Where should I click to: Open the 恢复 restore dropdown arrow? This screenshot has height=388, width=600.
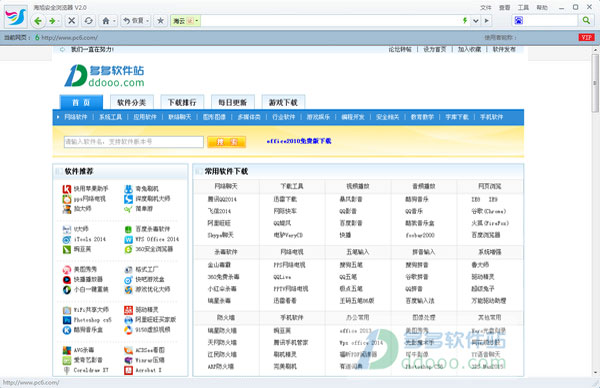[x=147, y=21]
